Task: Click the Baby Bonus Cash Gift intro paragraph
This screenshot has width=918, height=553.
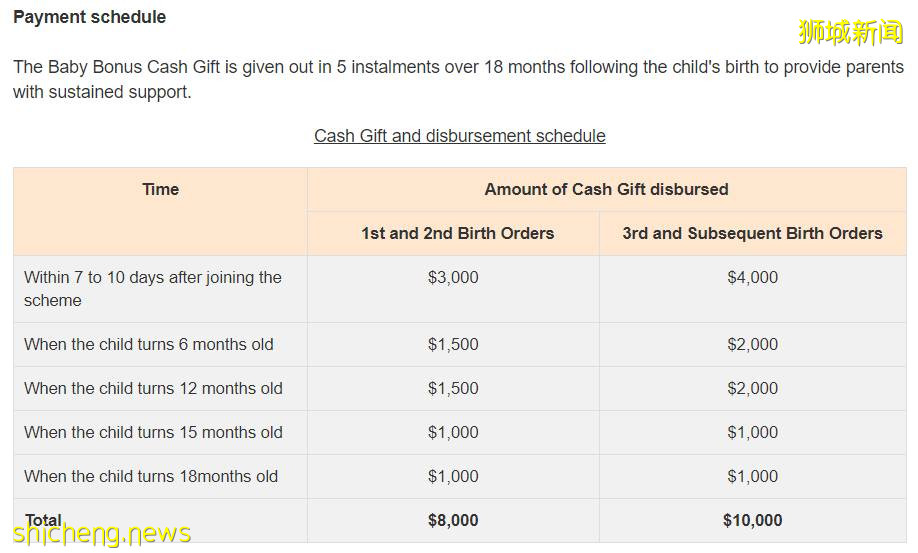Action: [x=458, y=80]
